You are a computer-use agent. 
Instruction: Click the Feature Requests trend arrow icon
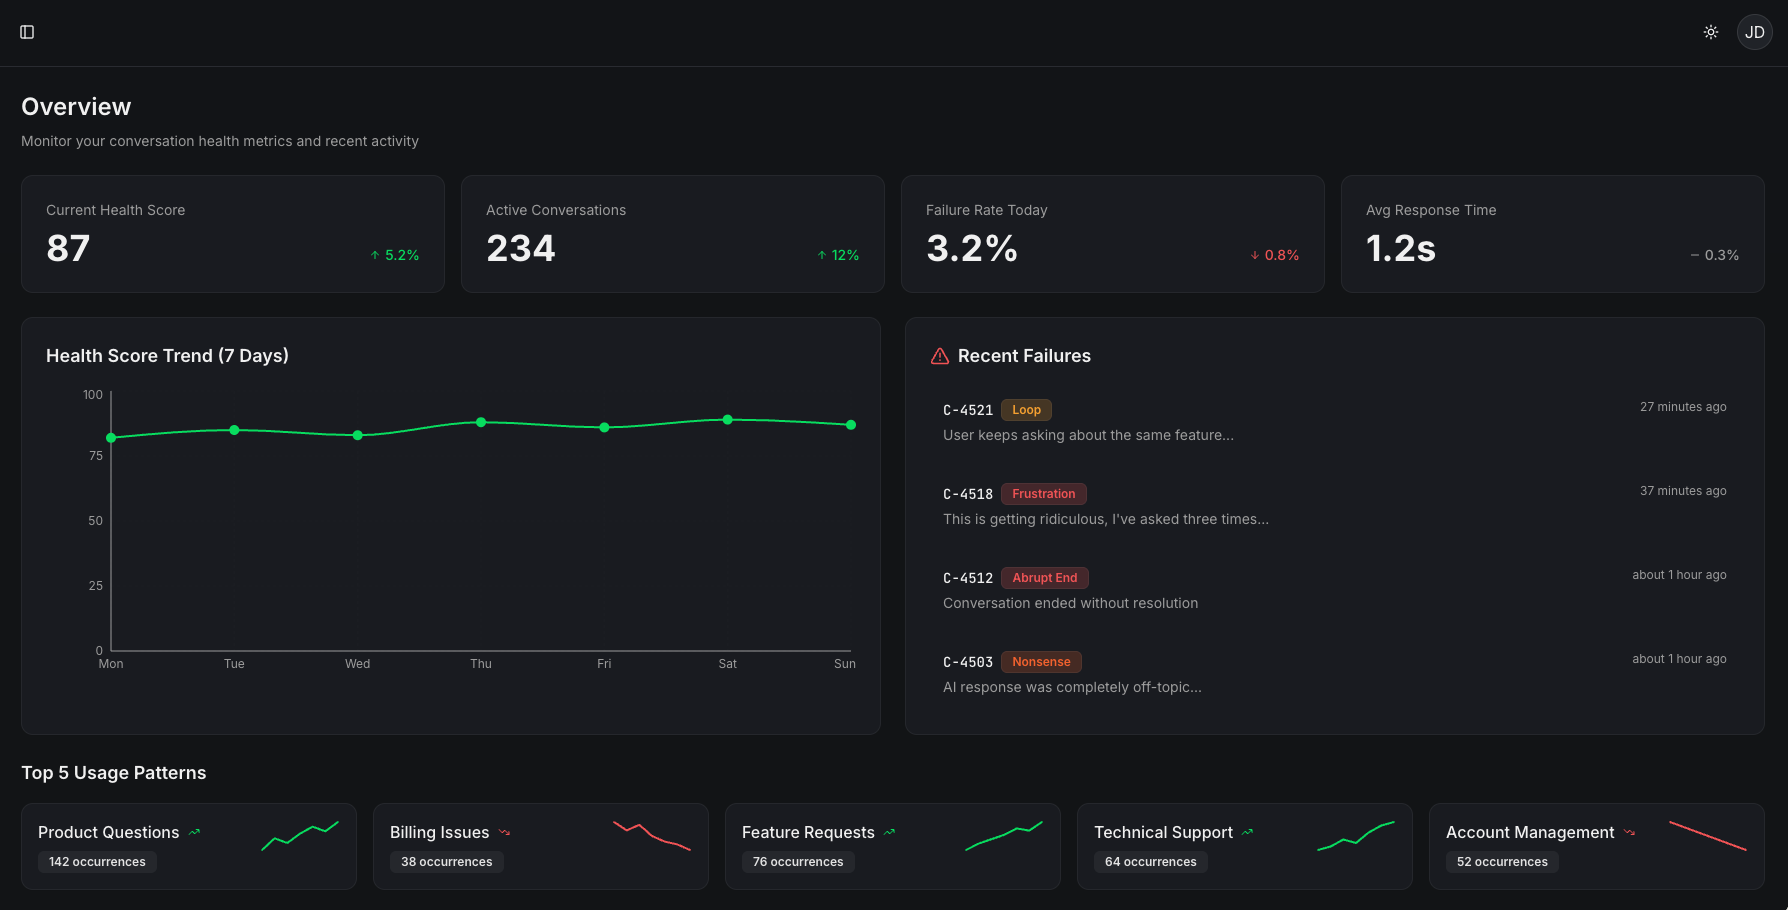pos(889,832)
